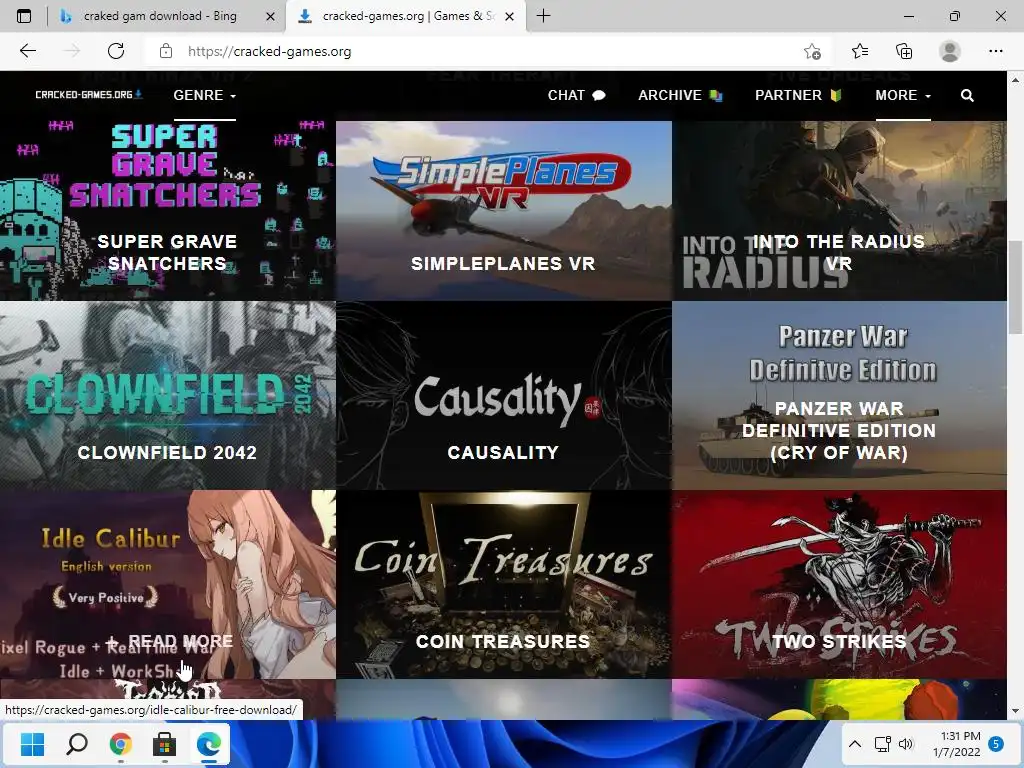Show hidden system tray icons
1024x768 pixels.
tap(854, 744)
